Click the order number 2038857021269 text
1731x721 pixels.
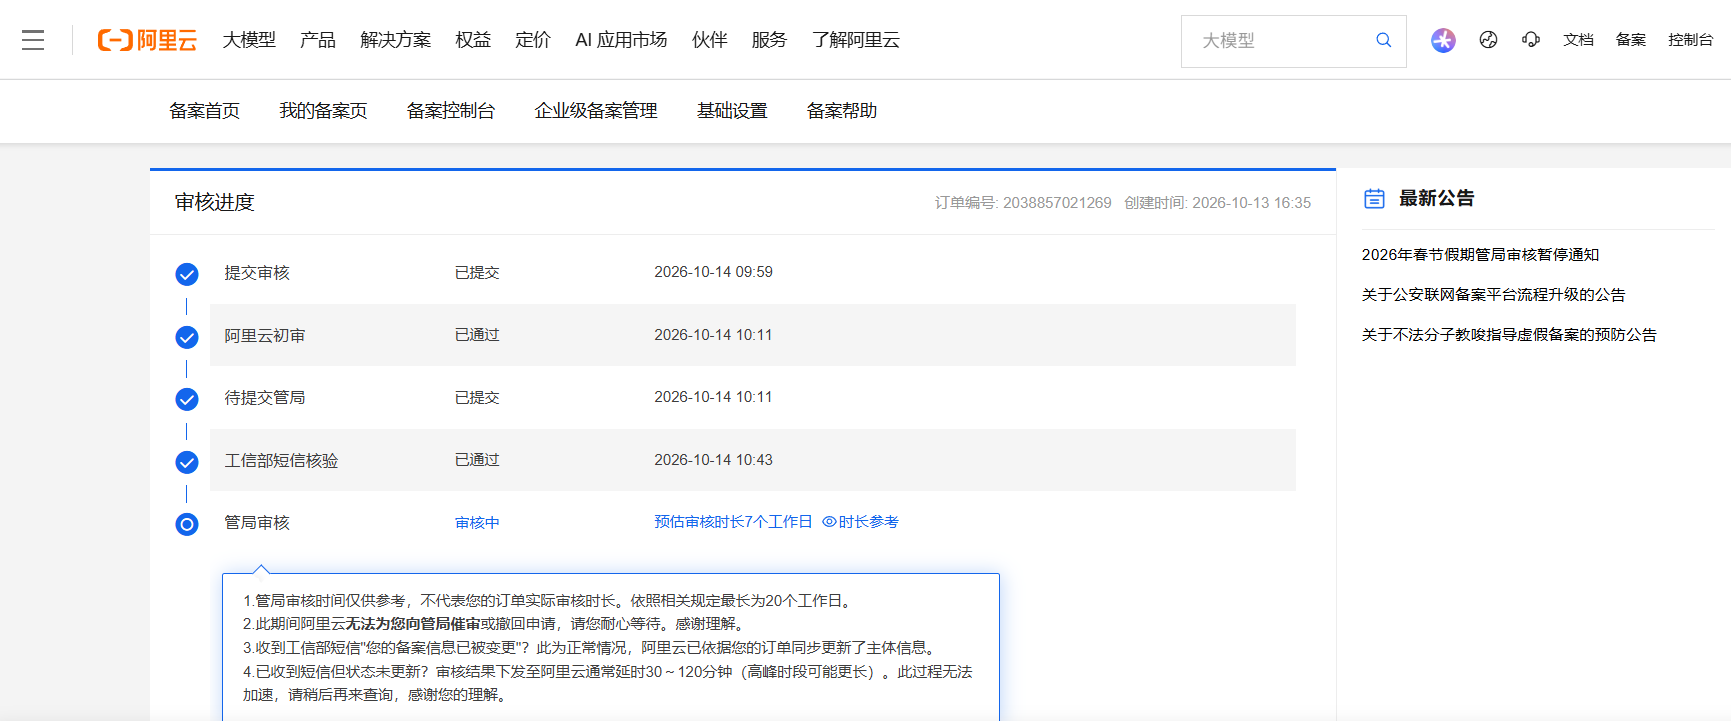point(1057,203)
